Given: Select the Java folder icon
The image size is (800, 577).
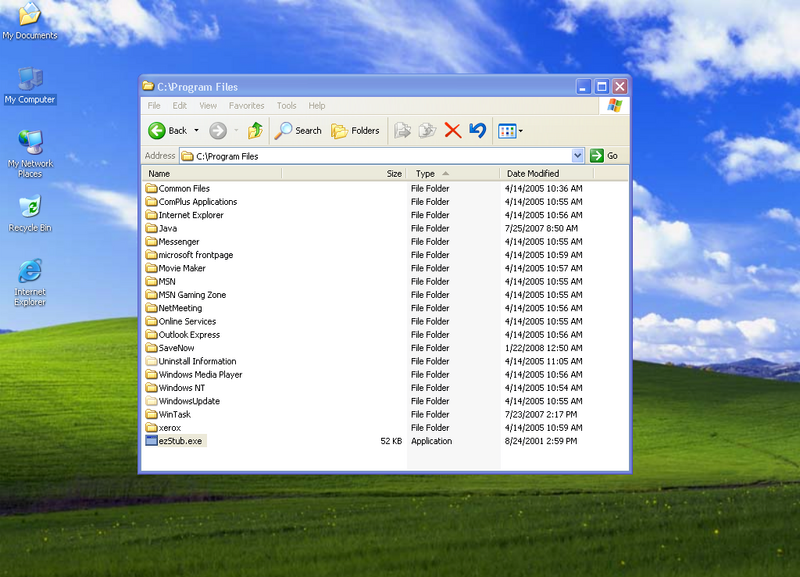Looking at the screenshot, I should [x=151, y=228].
